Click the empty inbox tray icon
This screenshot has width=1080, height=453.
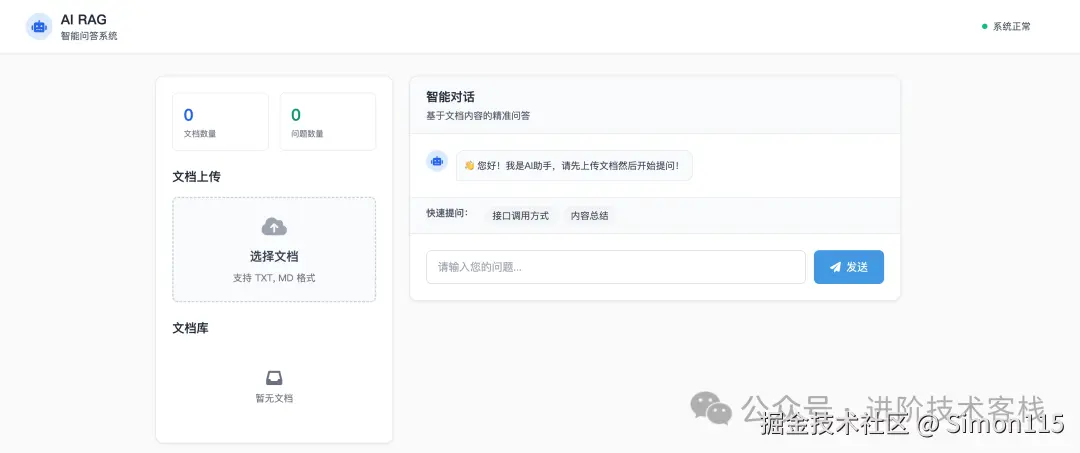pos(274,378)
